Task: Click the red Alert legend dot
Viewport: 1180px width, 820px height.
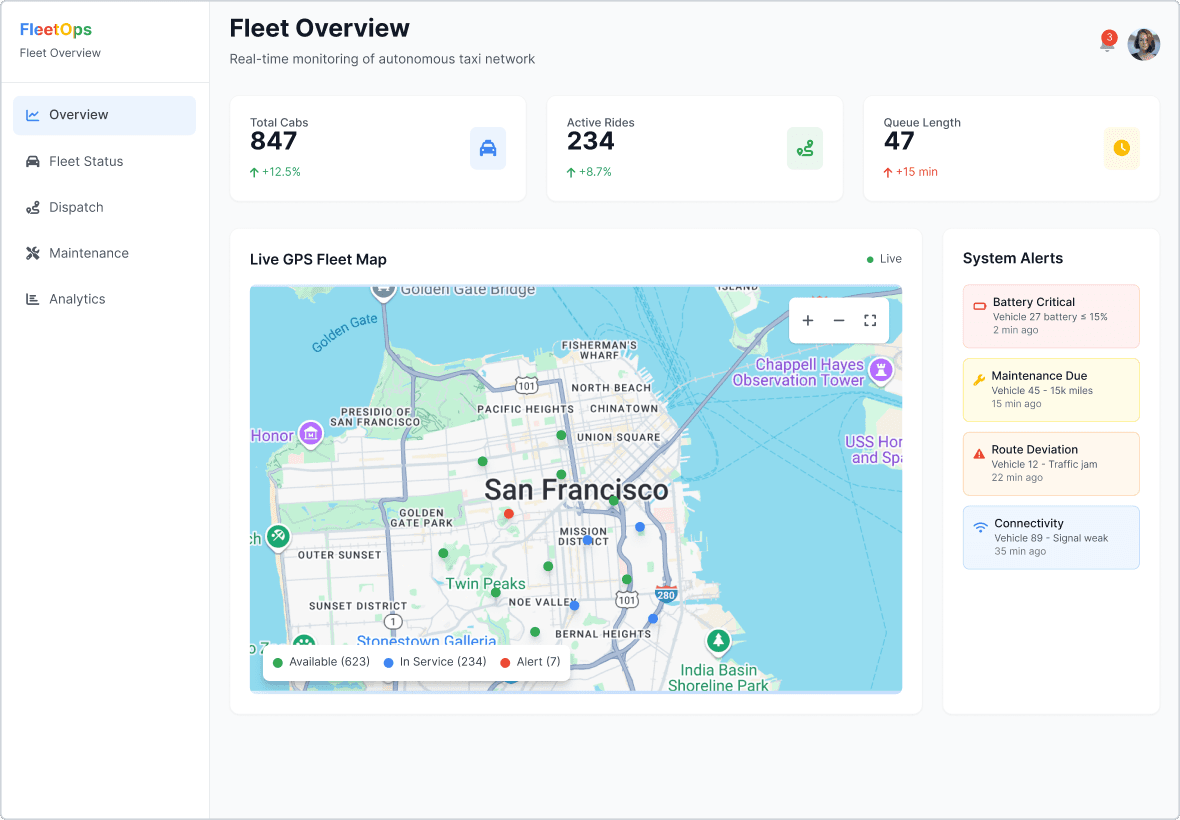Action: click(505, 663)
